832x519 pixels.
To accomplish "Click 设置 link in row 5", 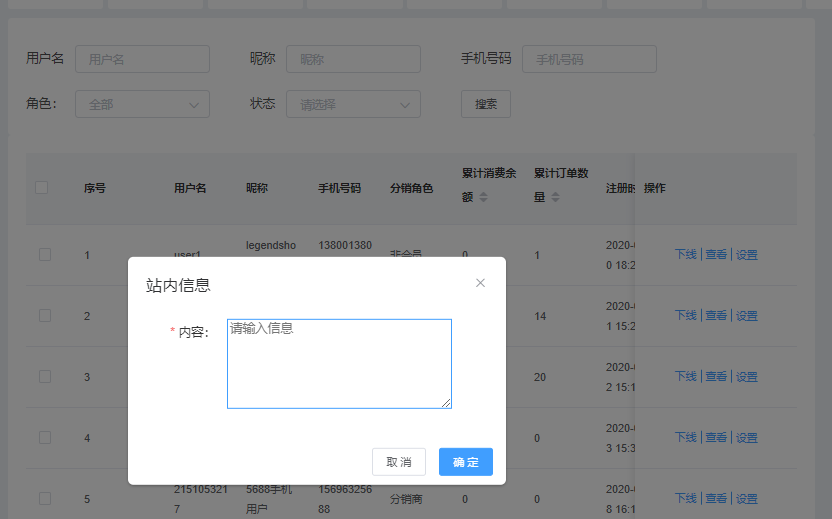I will click(x=747, y=499).
